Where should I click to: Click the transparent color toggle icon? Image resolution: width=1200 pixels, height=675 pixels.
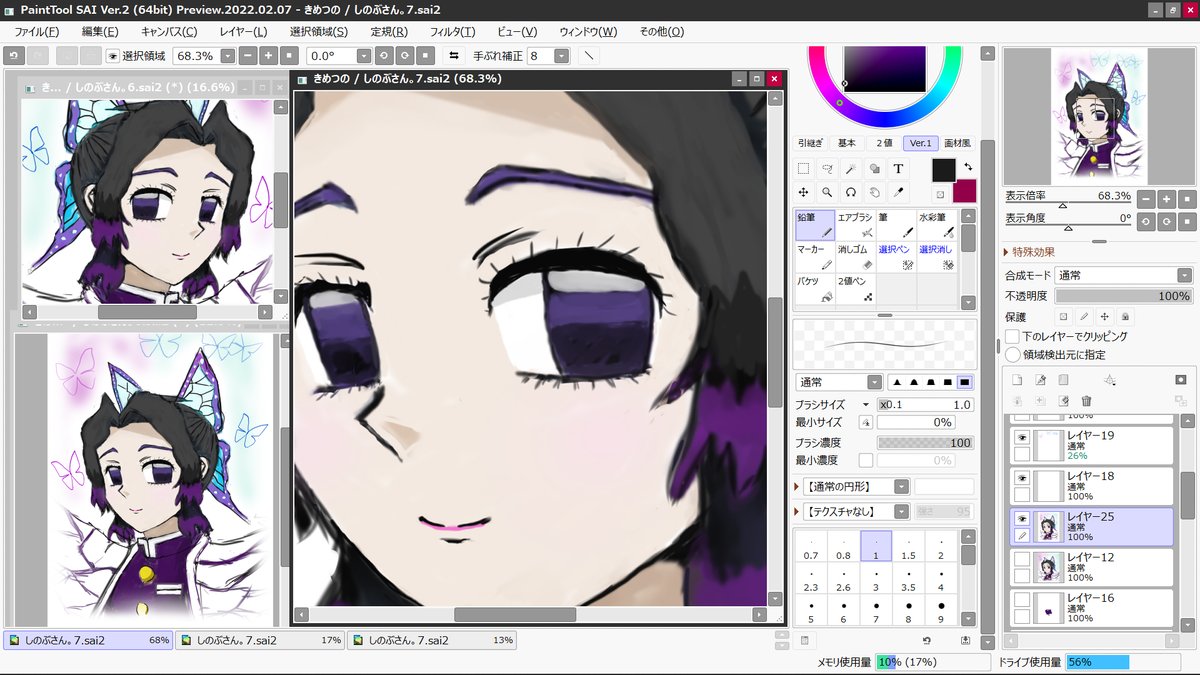(x=941, y=194)
